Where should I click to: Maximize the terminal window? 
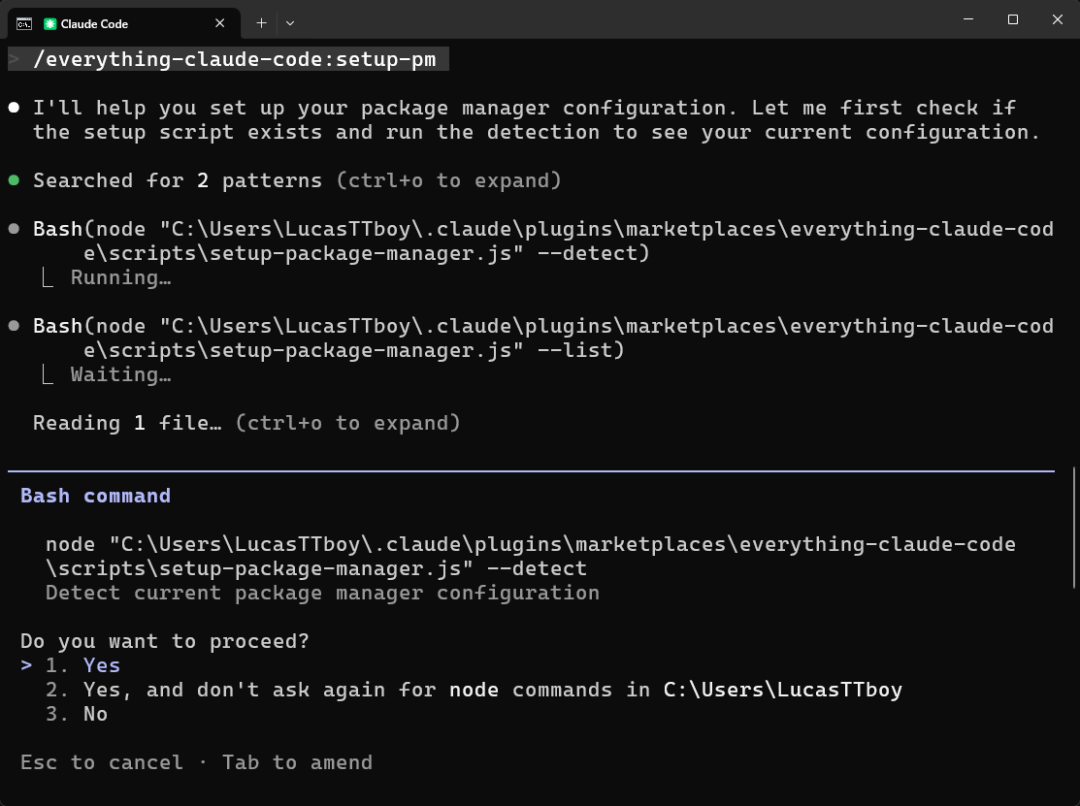pos(1012,20)
